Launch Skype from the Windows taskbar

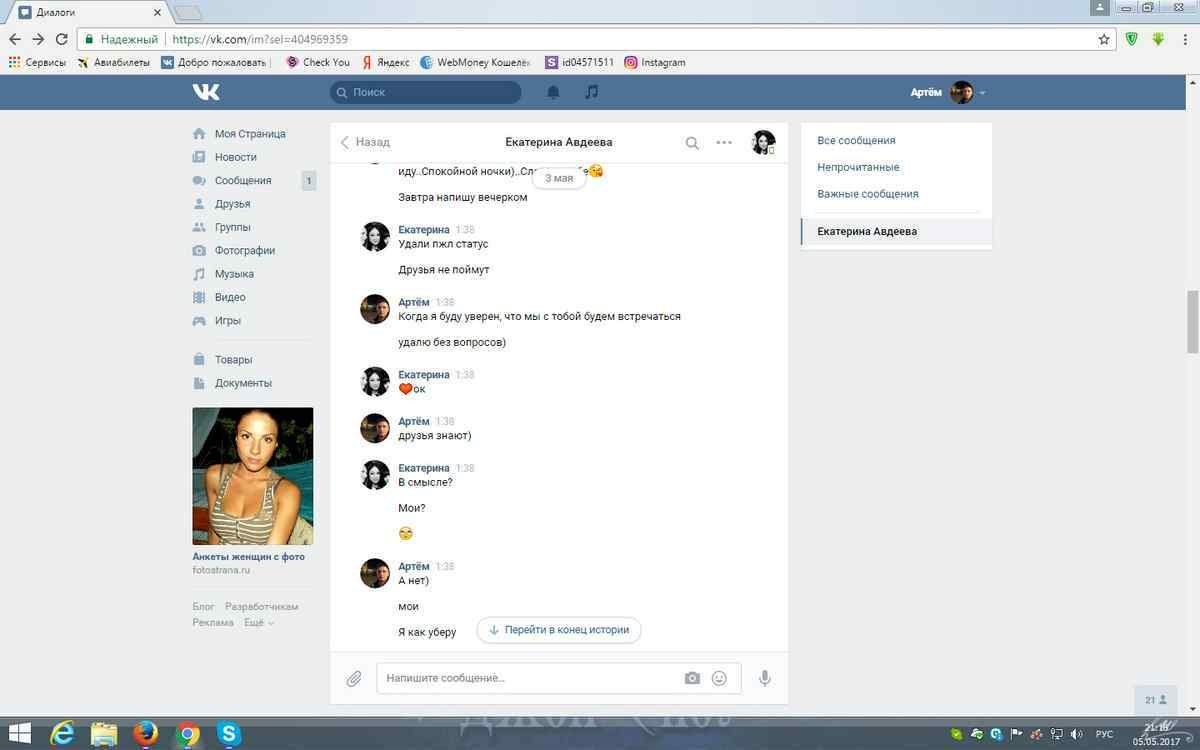pos(229,735)
